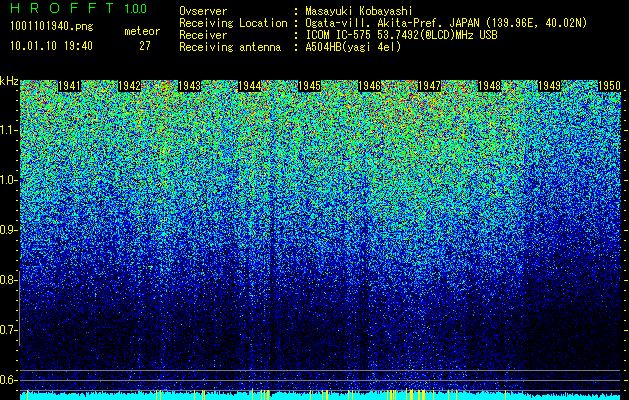Click the 1948 time marker
The width and height of the screenshot is (629, 400).
tap(489, 86)
